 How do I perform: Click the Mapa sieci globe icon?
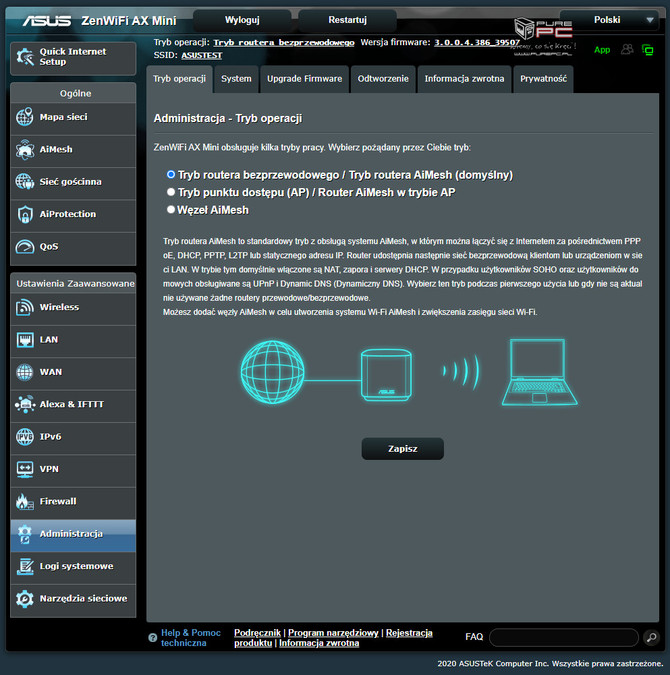point(25,117)
